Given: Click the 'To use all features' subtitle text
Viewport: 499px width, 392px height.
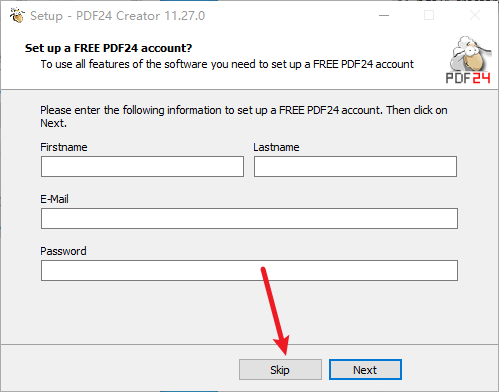Looking at the screenshot, I should tap(227, 64).
